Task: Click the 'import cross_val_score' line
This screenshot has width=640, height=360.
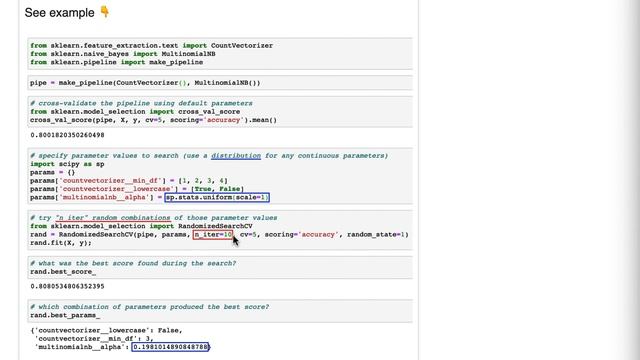Action: (x=135, y=112)
